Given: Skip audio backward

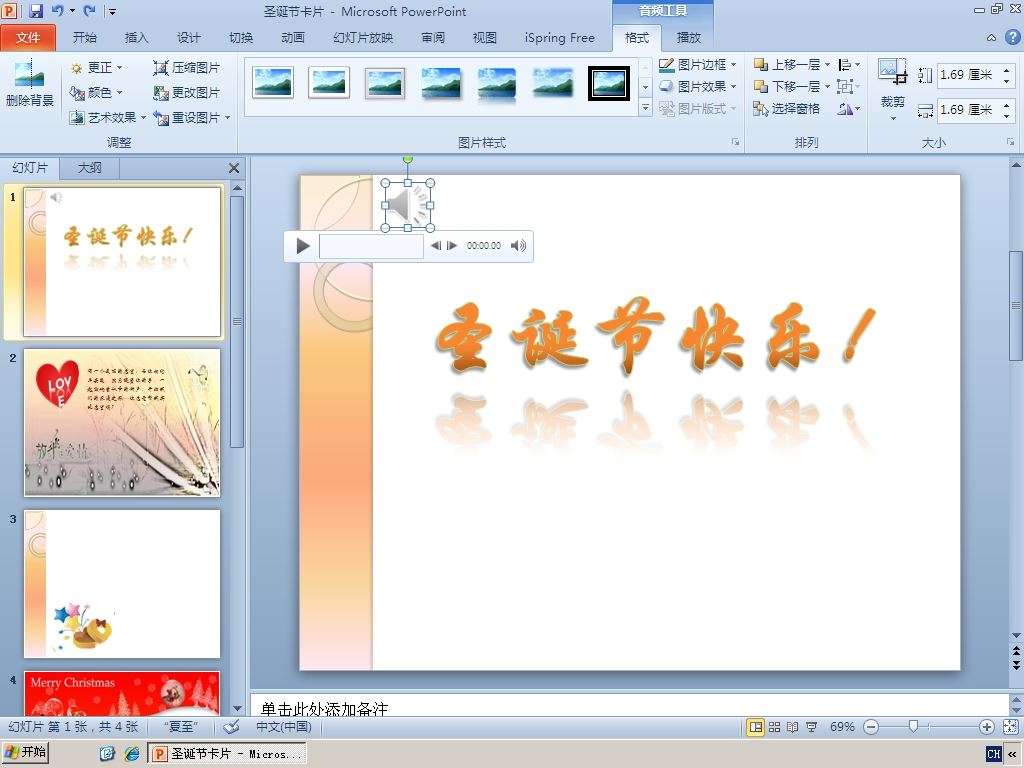Looking at the screenshot, I should [x=436, y=246].
